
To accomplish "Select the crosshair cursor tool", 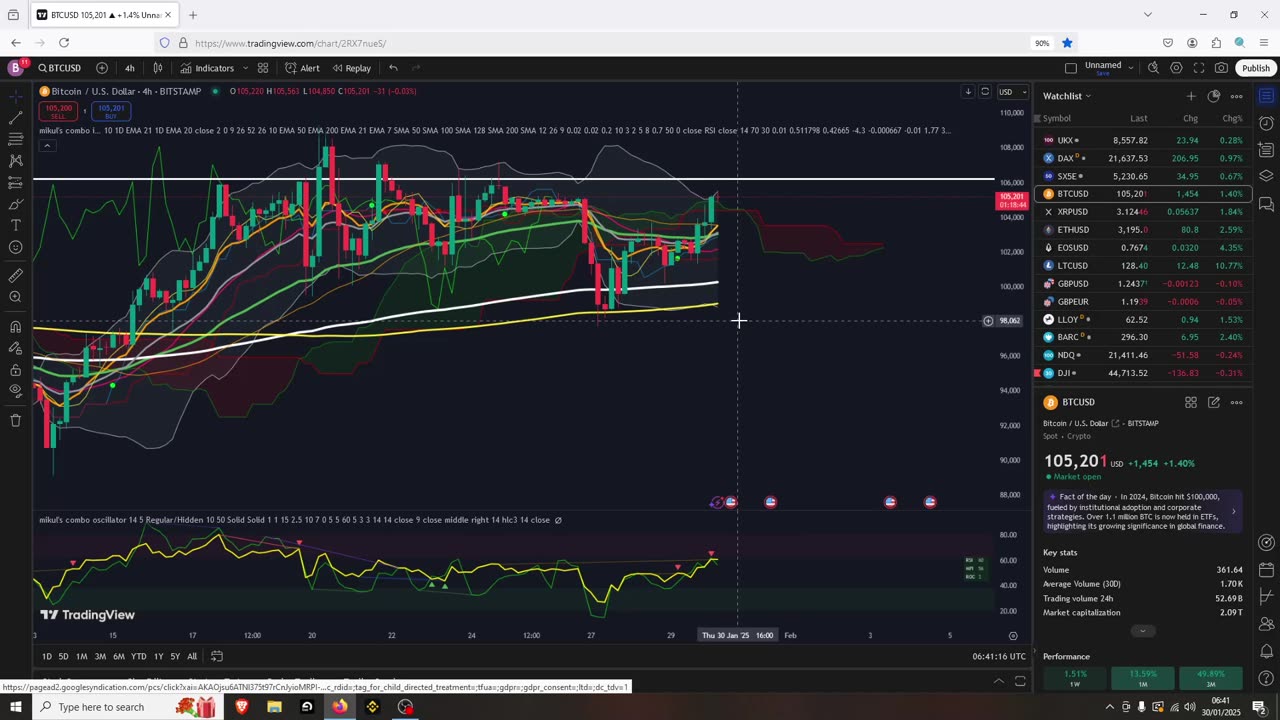I will (x=15, y=96).
